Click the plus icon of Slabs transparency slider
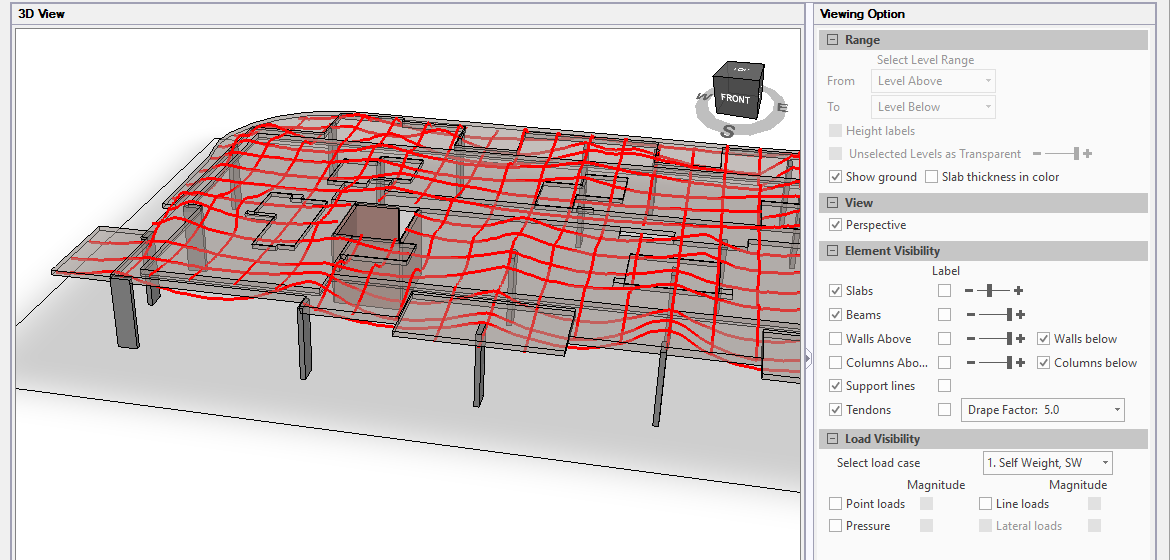 pyautogui.click(x=1019, y=291)
